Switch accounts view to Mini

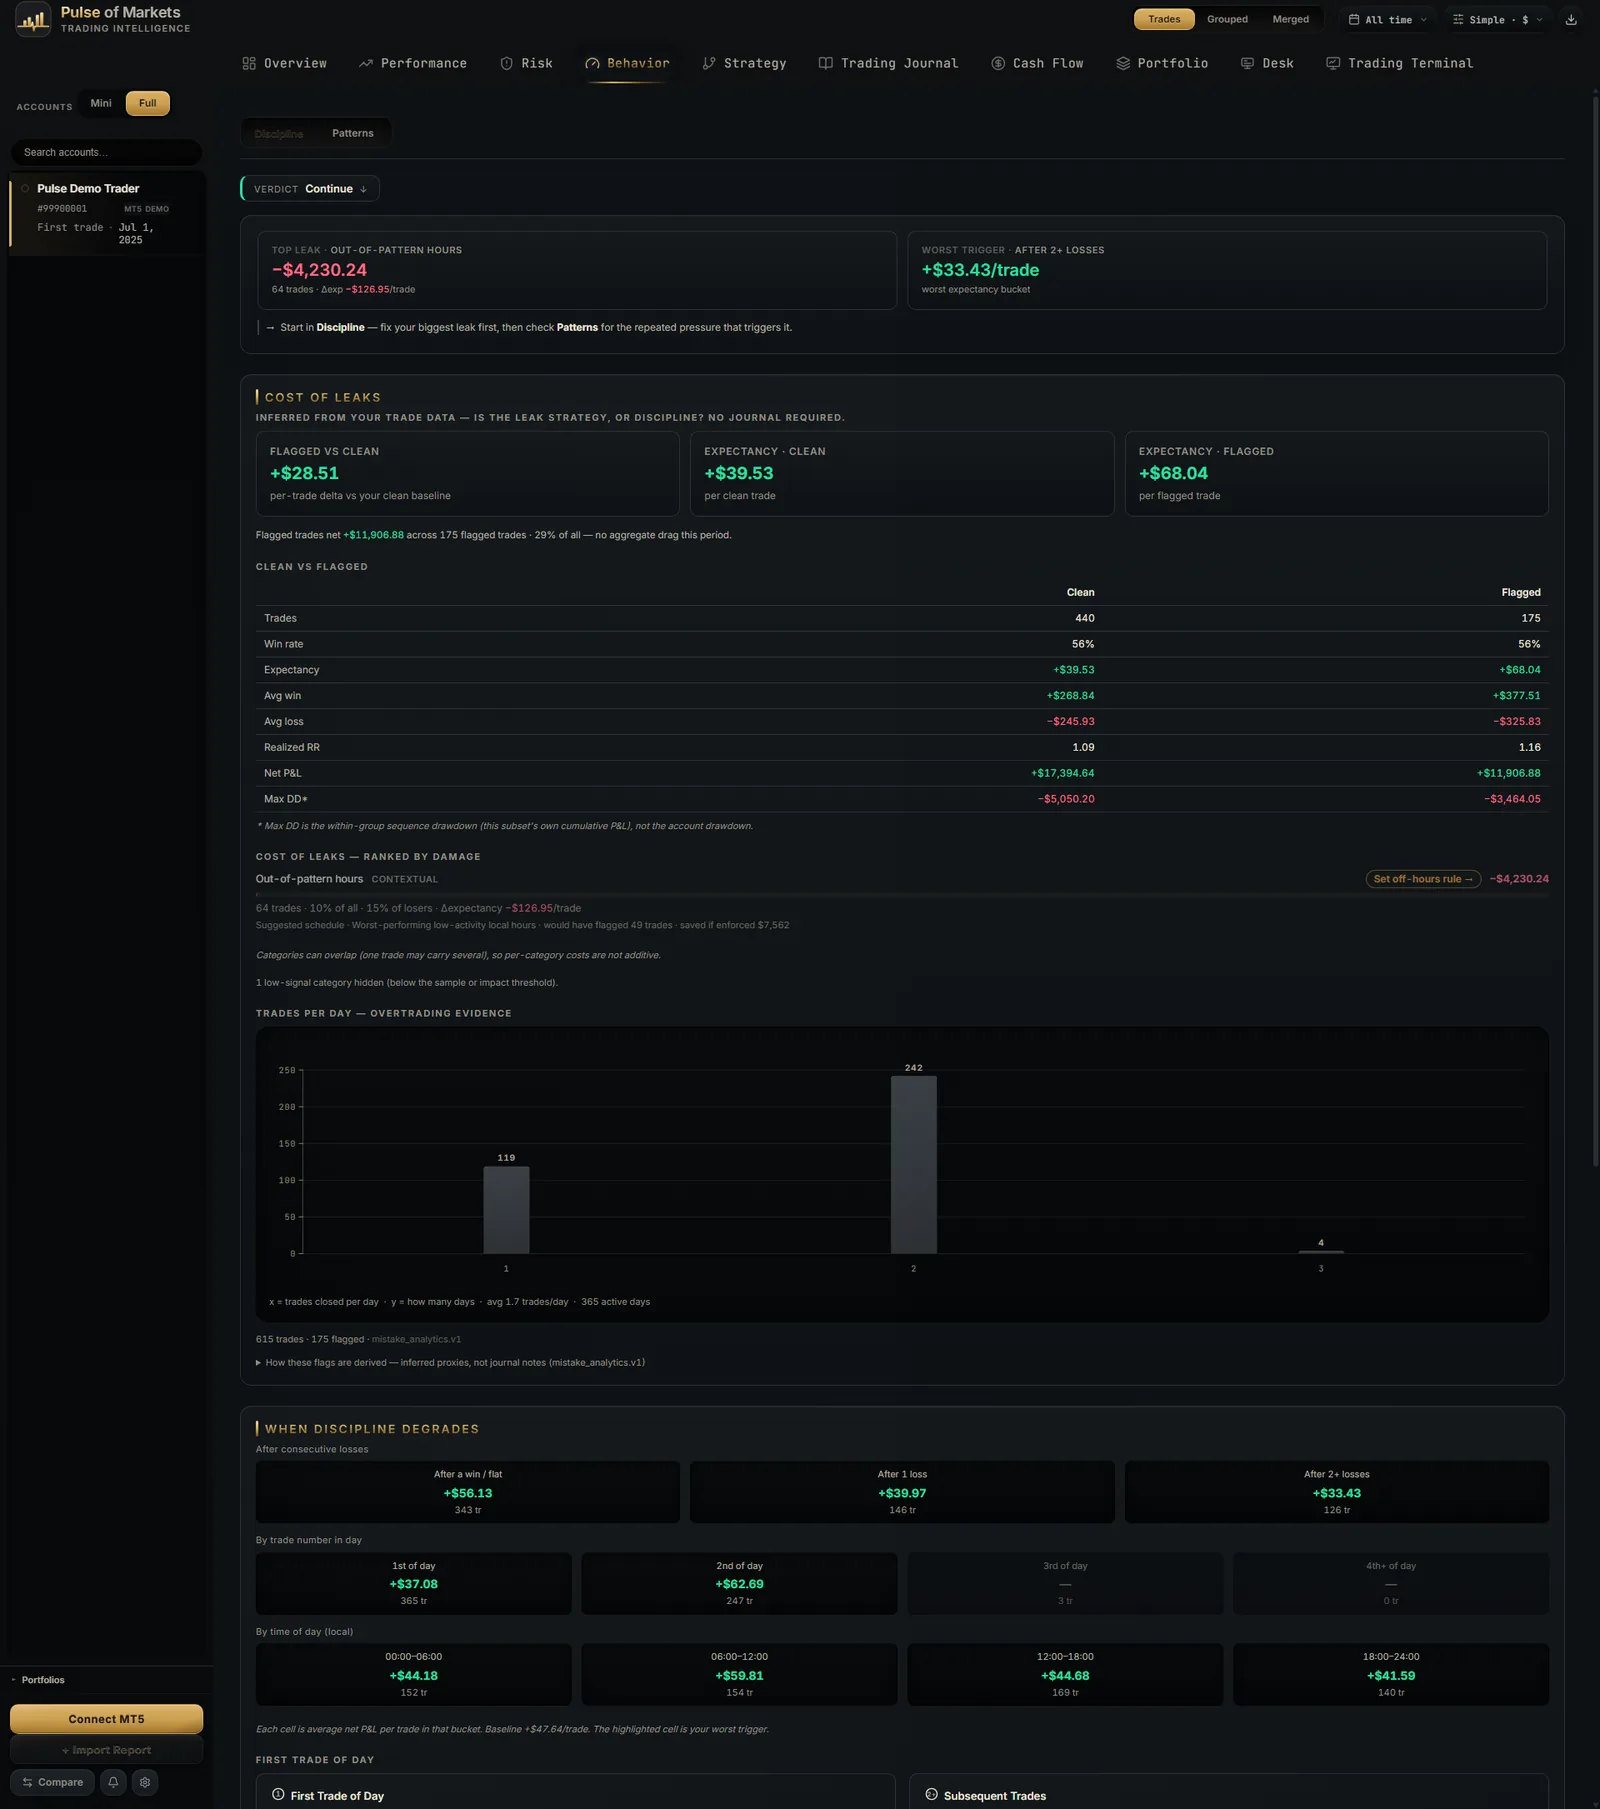coord(101,103)
